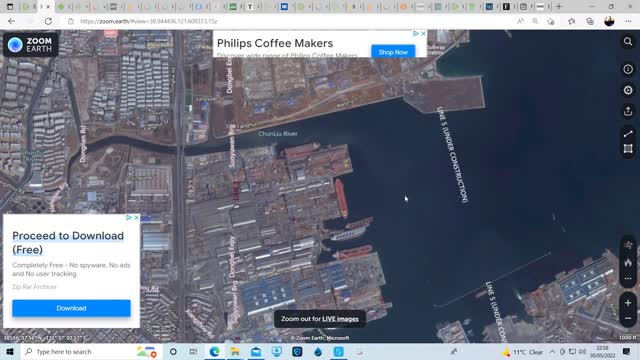Screen dimensions: 640x360
Task: Click Shop Now in Philips ad
Action: pos(393,52)
